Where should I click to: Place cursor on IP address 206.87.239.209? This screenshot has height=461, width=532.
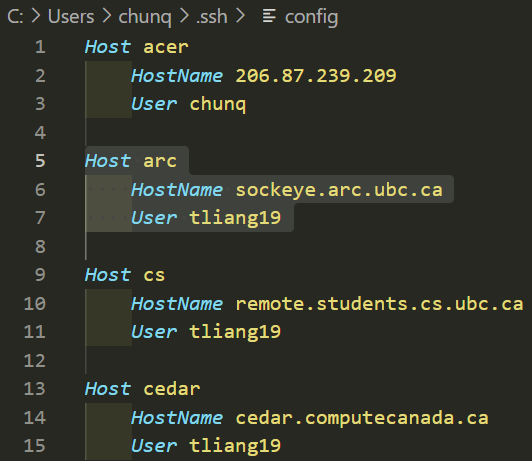[316, 76]
